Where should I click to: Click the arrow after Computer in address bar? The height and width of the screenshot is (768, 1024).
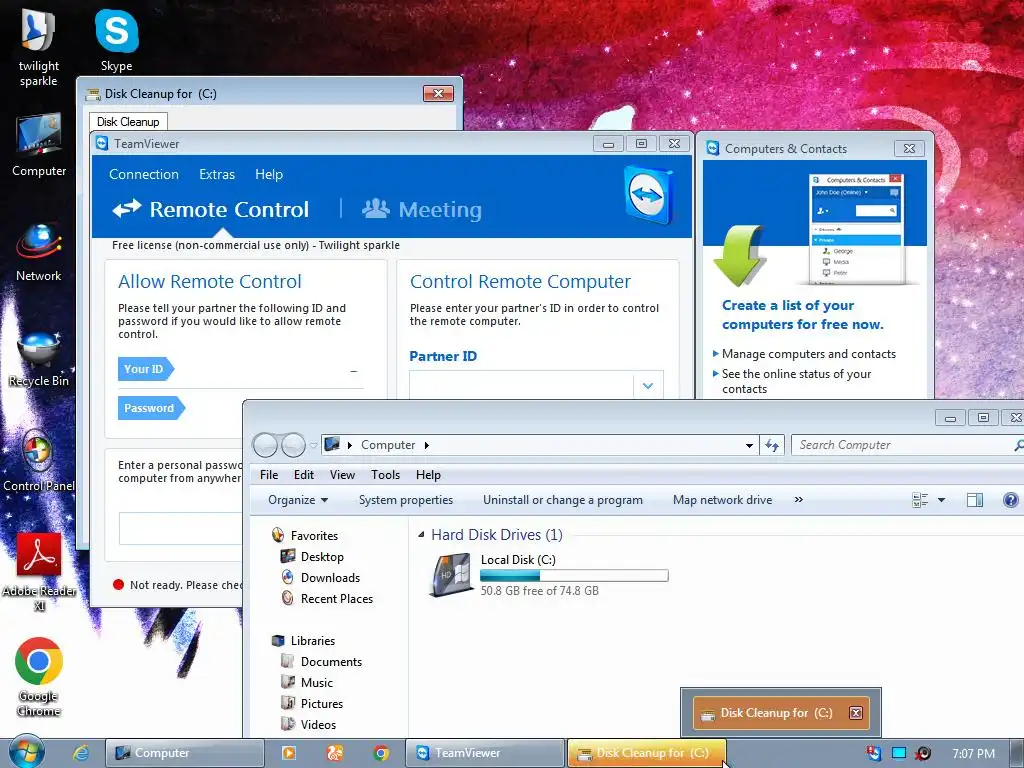426,445
